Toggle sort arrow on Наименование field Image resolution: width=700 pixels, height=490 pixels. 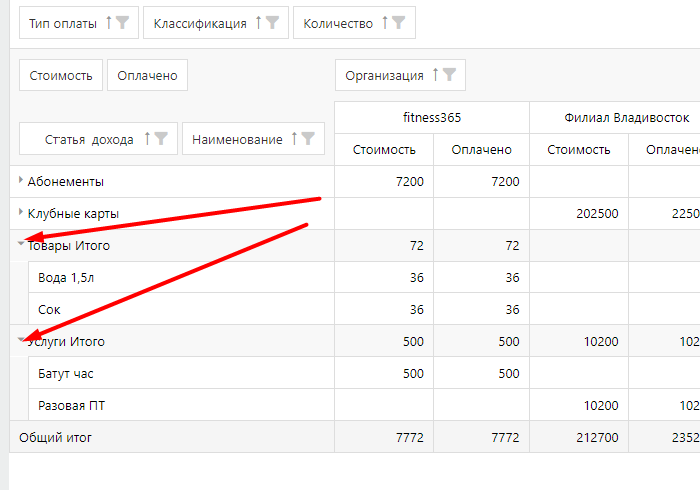[294, 138]
